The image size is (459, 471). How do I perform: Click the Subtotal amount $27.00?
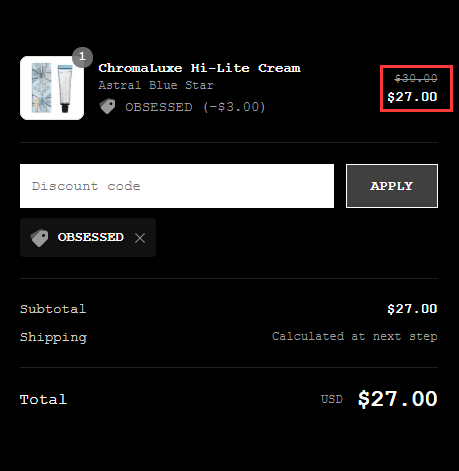pos(412,309)
